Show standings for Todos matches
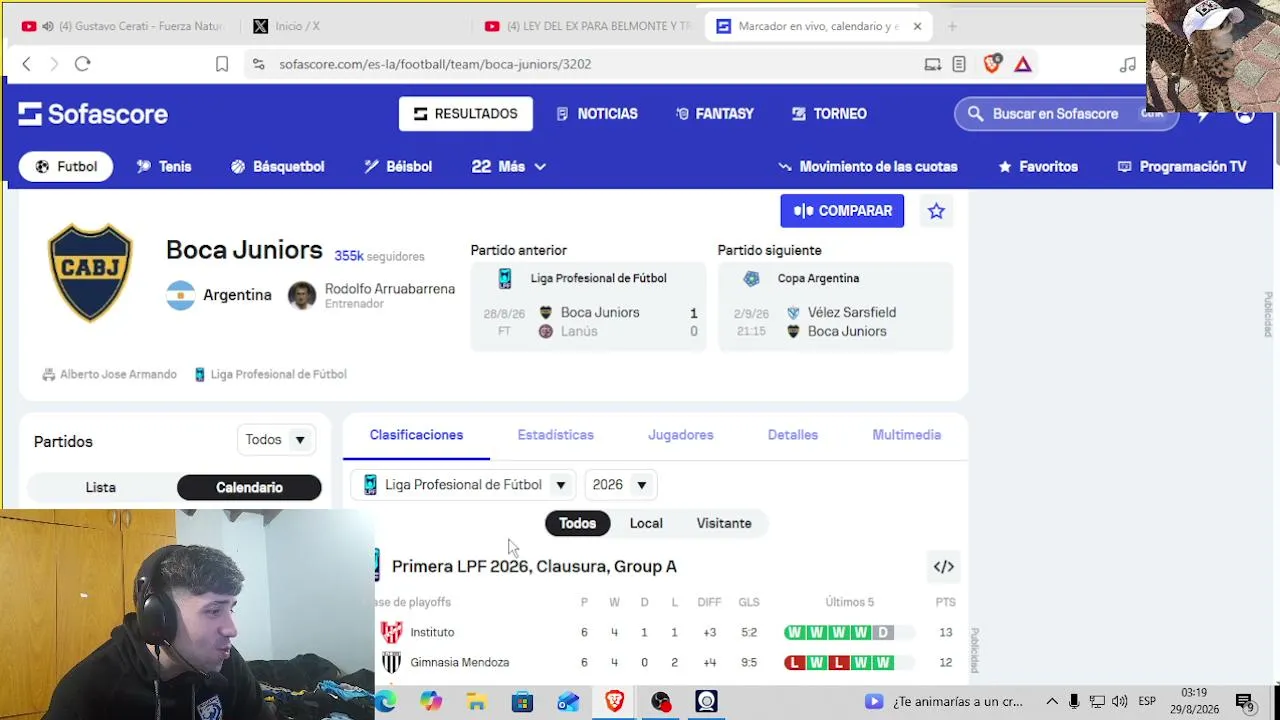Viewport: 1280px width, 720px height. (x=577, y=523)
